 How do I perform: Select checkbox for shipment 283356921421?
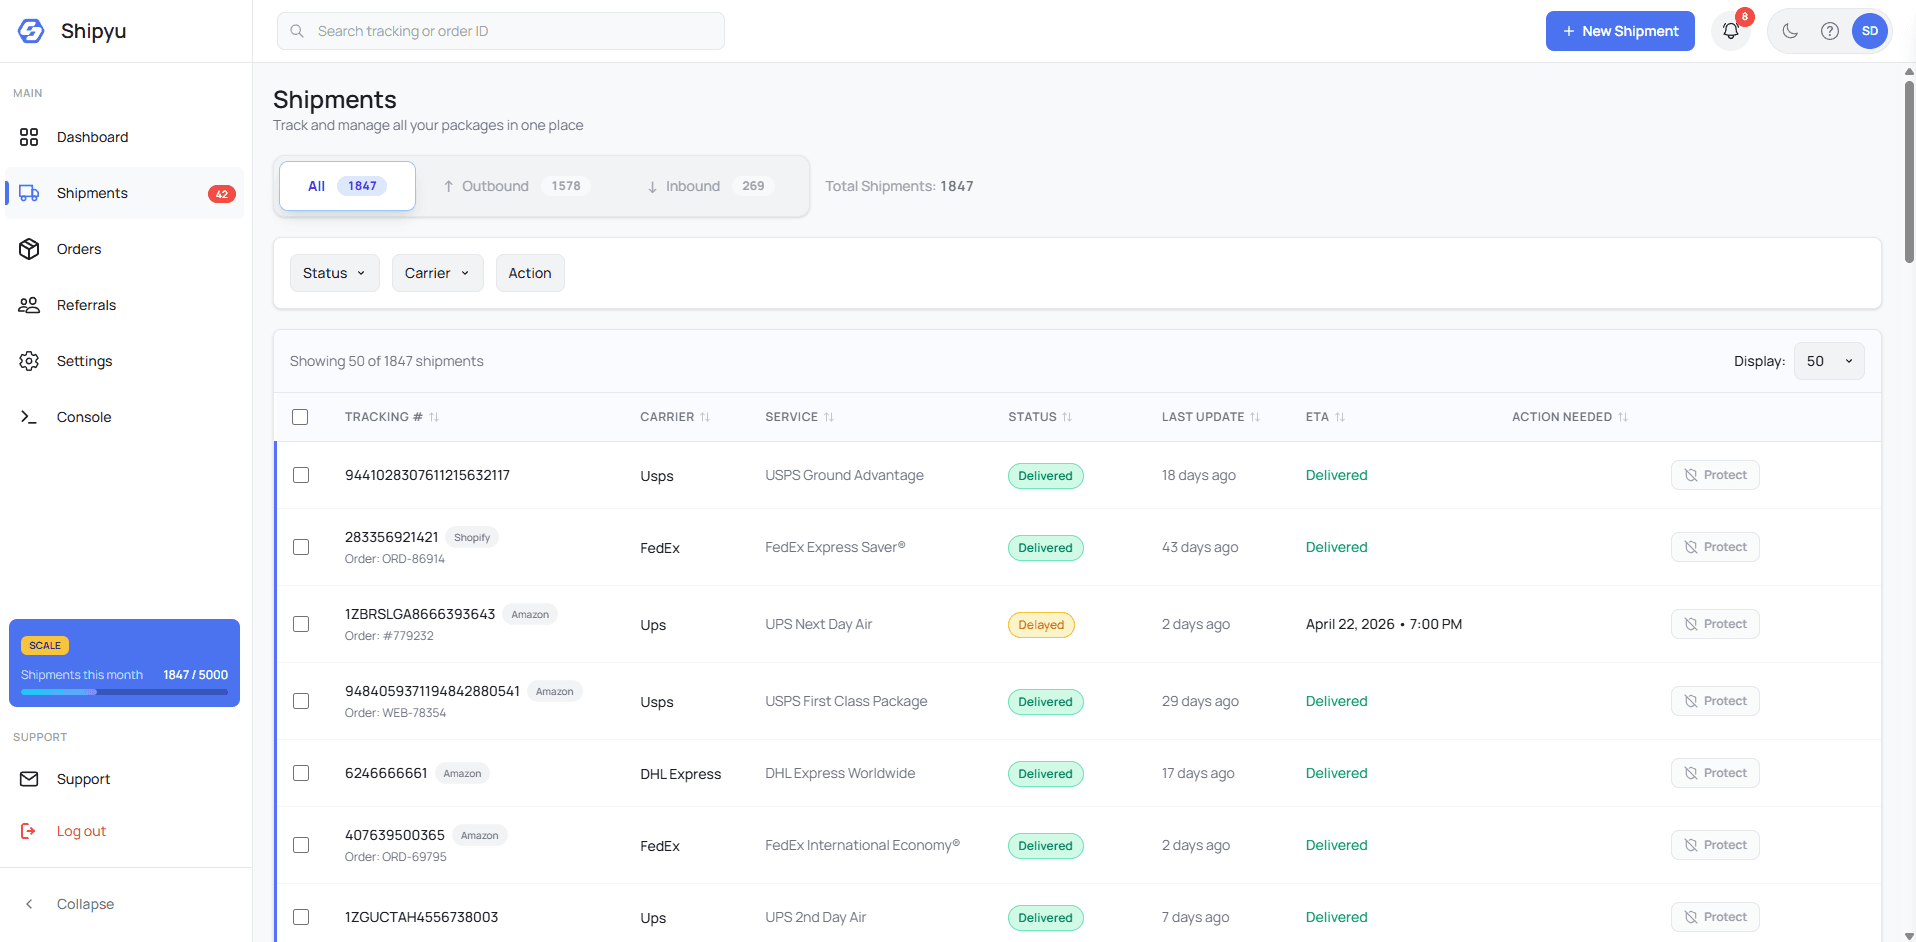coord(301,547)
